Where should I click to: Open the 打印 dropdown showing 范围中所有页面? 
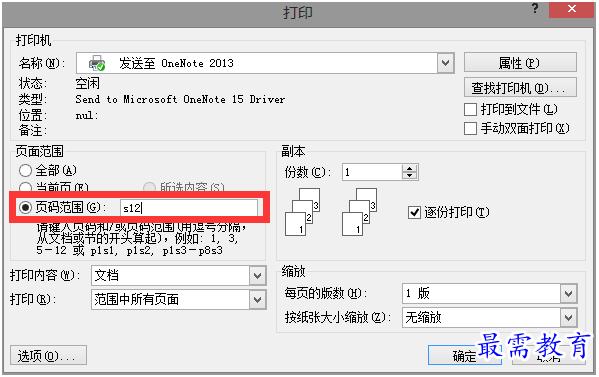[257, 299]
